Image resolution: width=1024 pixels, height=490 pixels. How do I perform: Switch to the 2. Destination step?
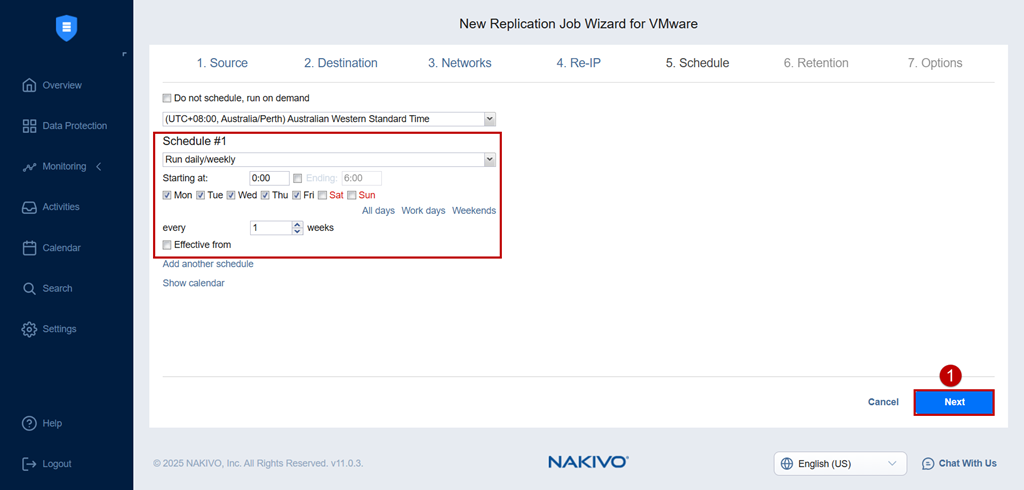coord(340,63)
